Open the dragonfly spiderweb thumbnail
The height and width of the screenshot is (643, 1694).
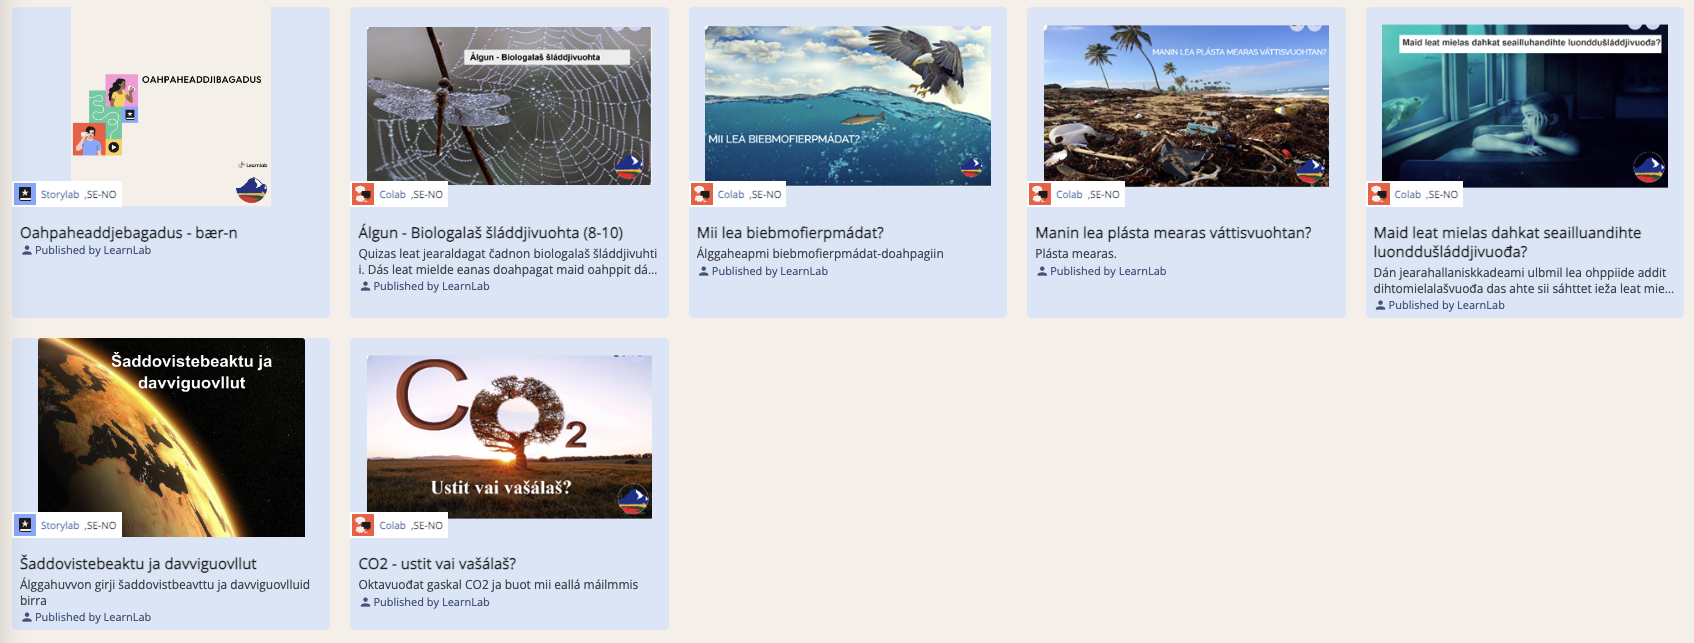508,105
